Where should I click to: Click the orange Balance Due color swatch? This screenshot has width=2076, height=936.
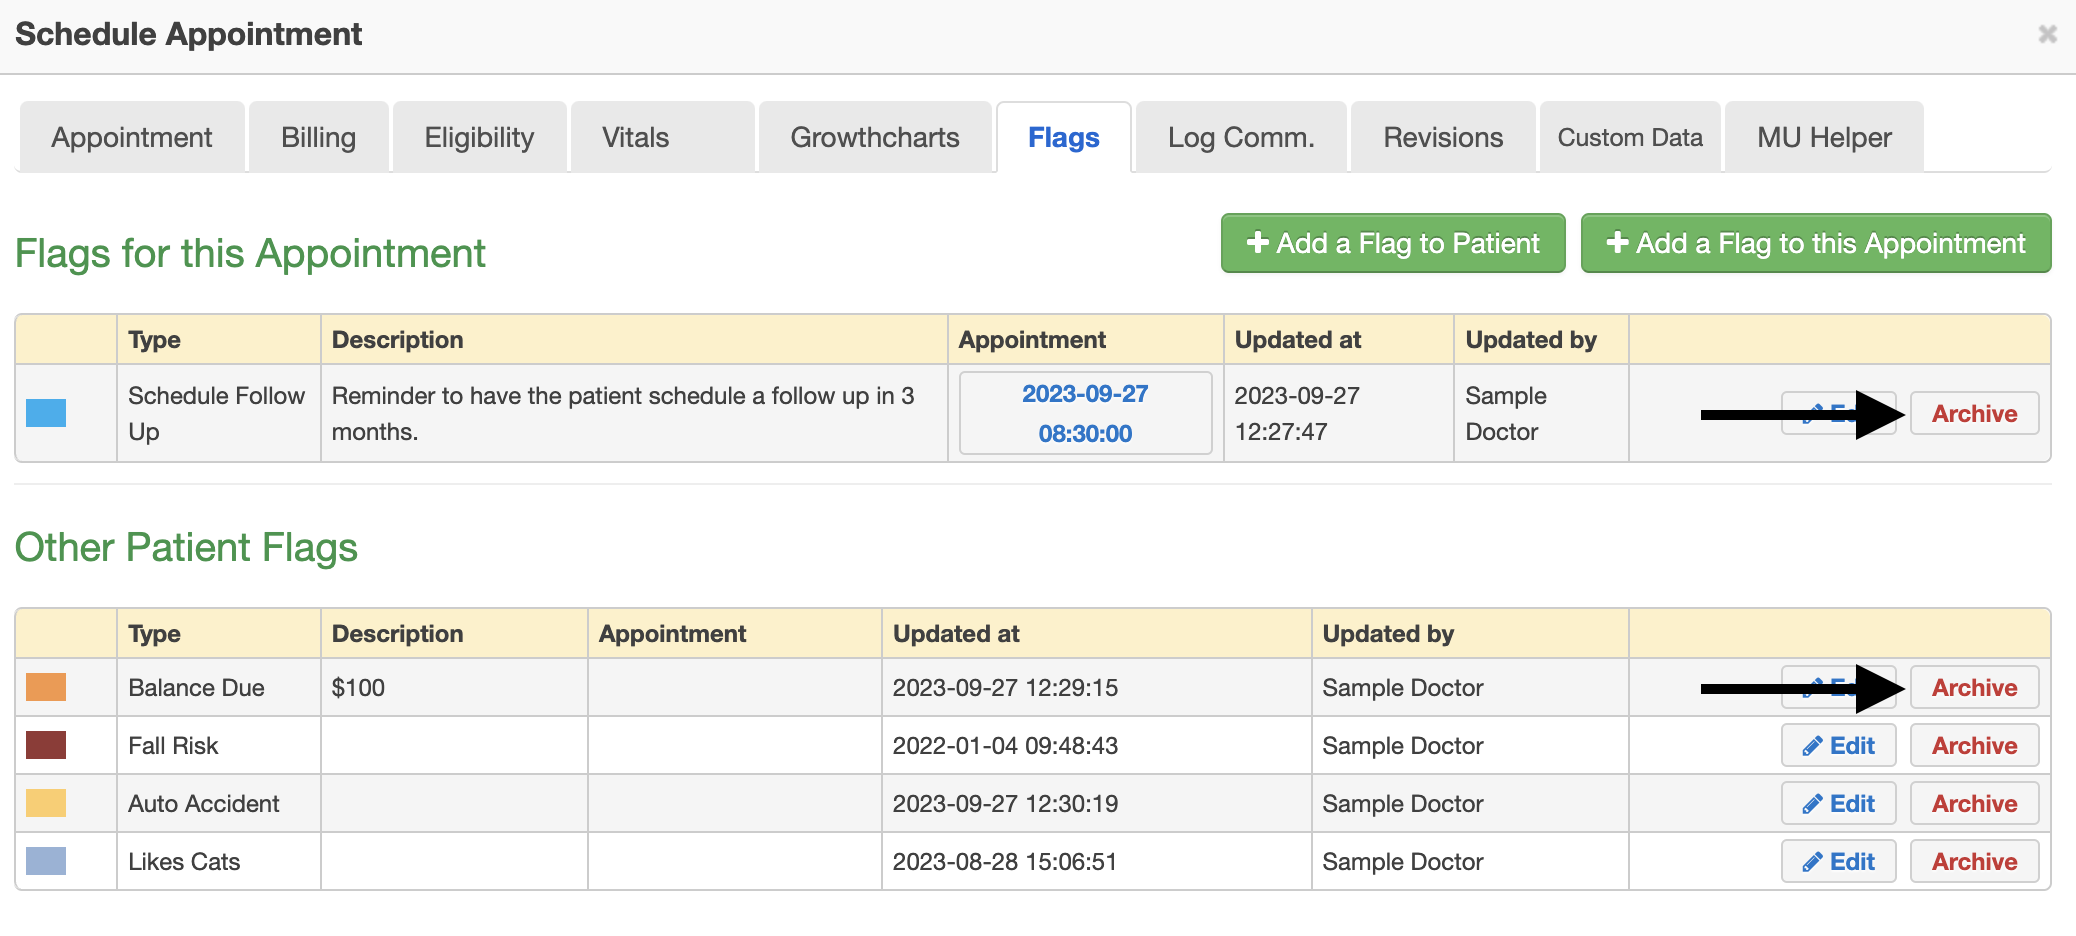(x=46, y=687)
